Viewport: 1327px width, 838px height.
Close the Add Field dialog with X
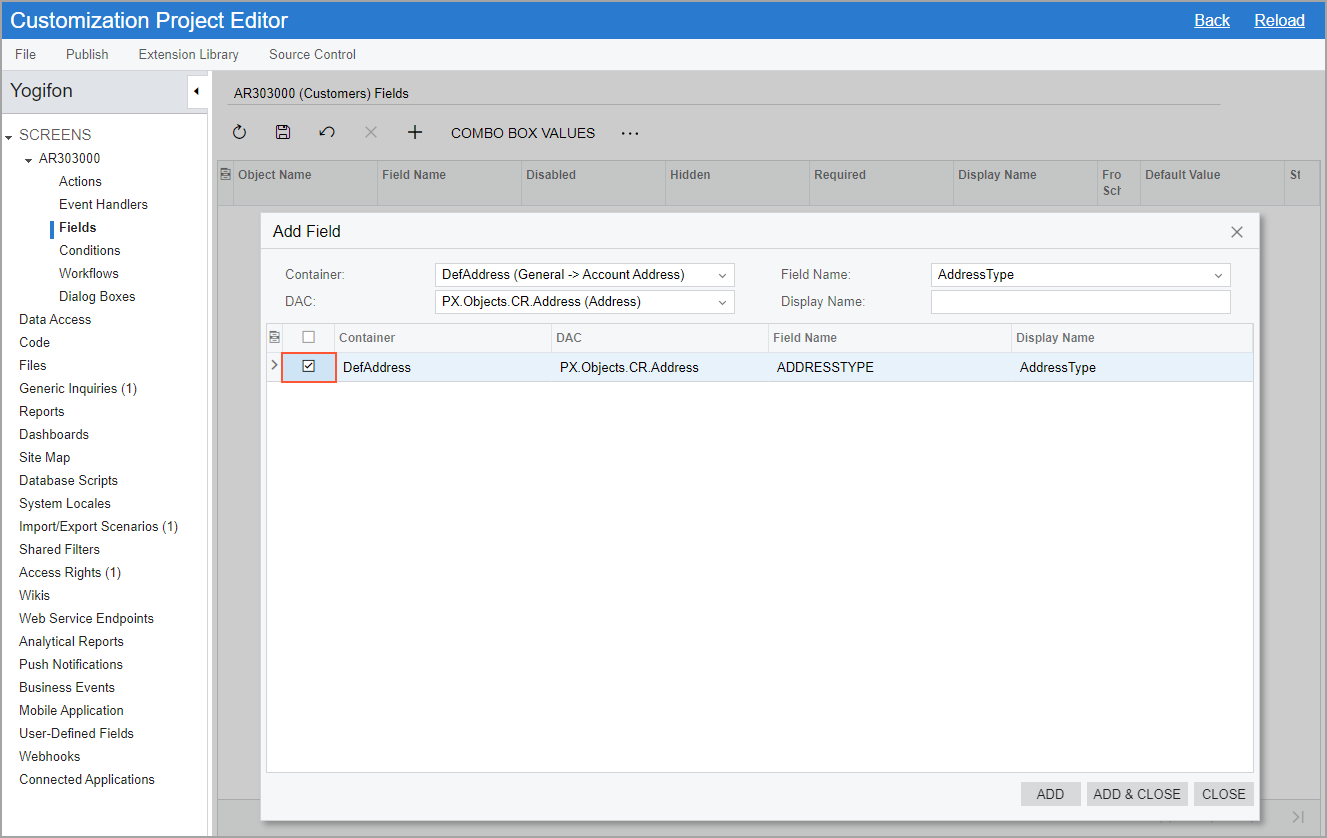pyautogui.click(x=1237, y=232)
